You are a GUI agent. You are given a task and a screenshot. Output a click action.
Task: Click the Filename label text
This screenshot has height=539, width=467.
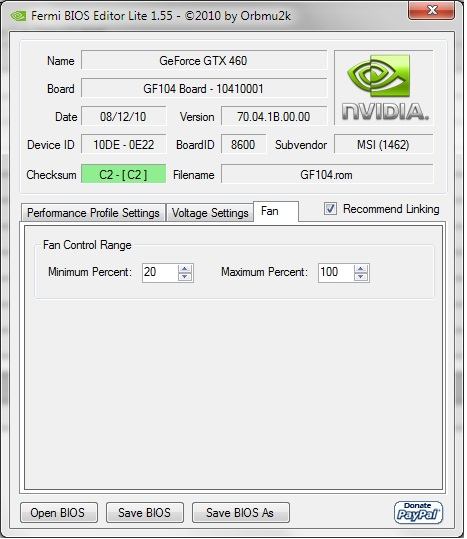point(194,175)
